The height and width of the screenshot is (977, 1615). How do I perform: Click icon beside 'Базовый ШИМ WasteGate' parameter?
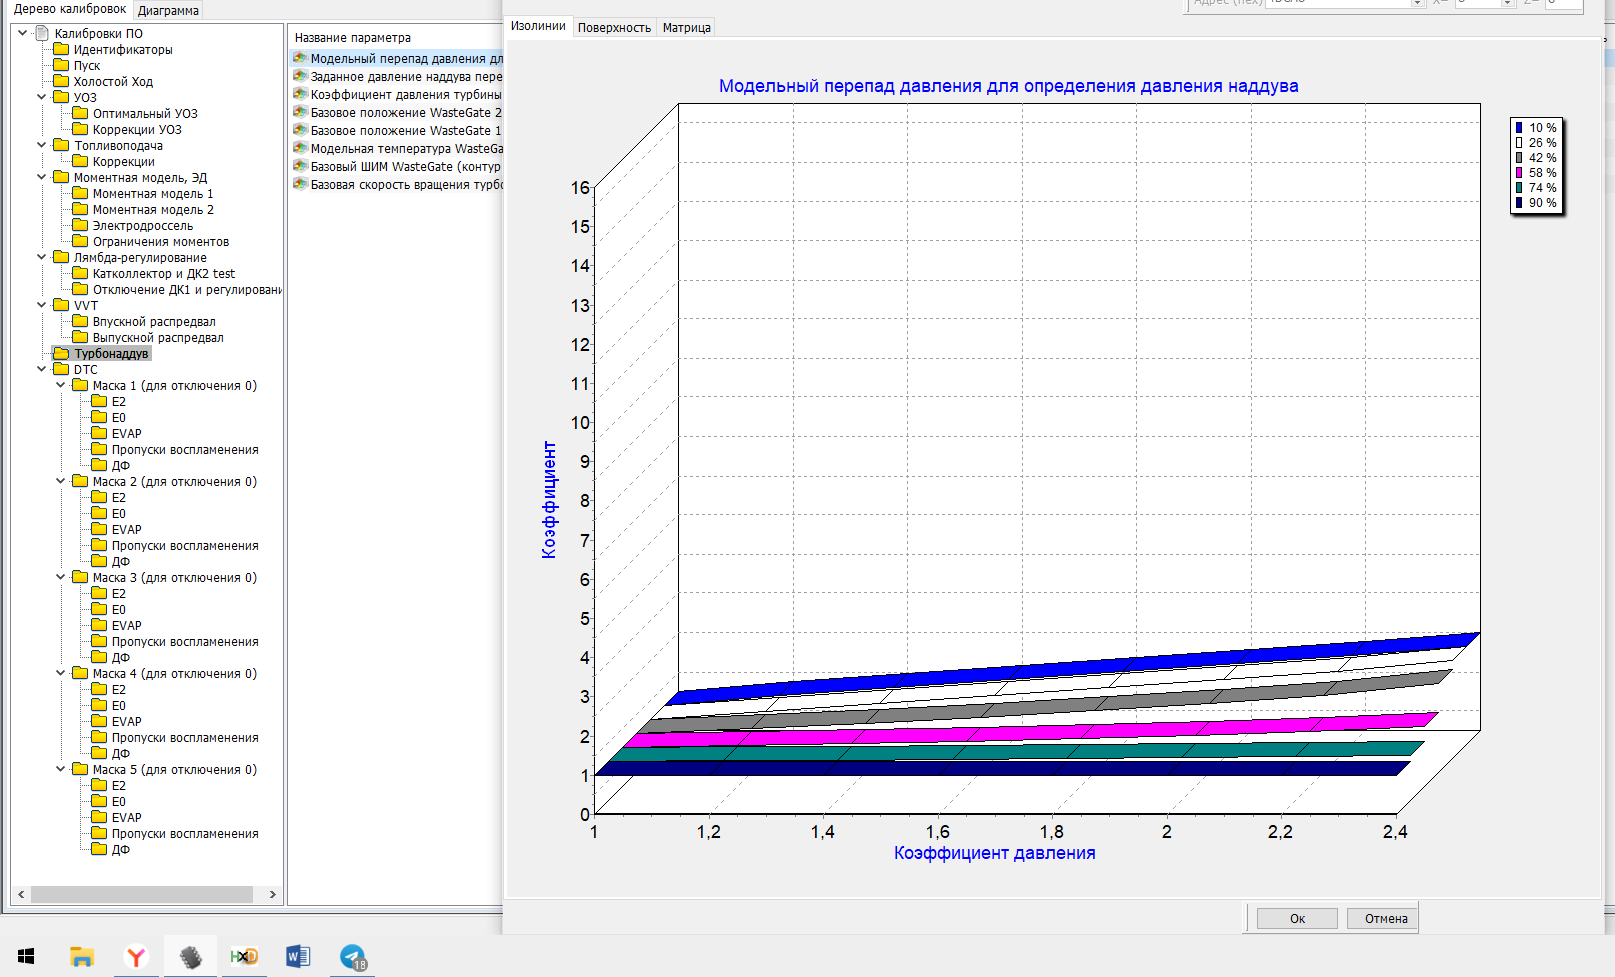[299, 166]
